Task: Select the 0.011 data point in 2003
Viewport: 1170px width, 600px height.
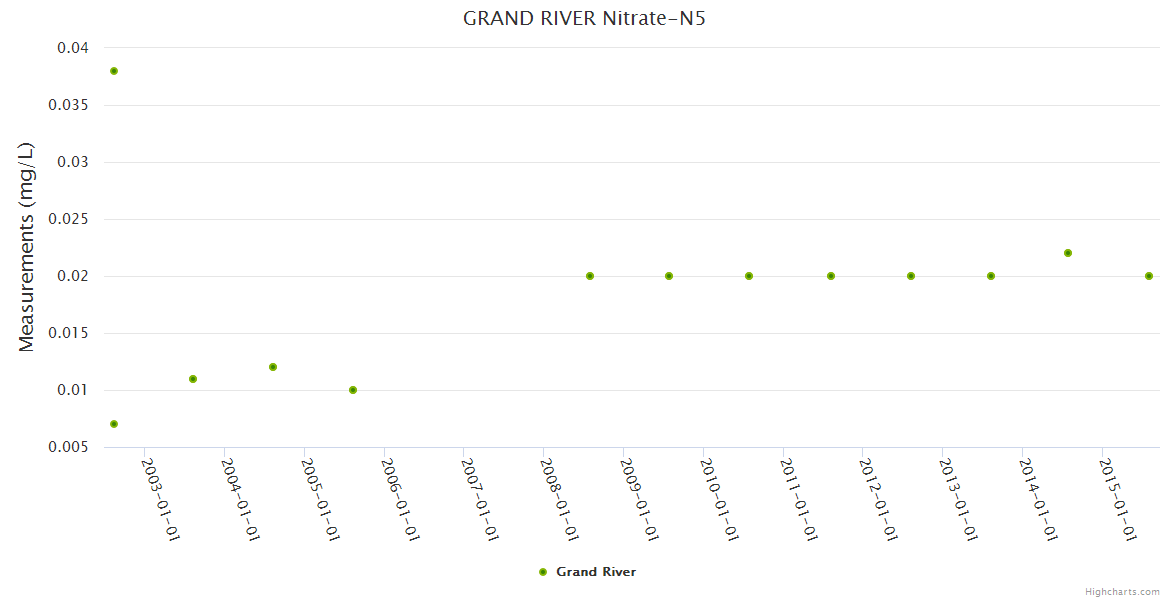Action: click(x=193, y=379)
